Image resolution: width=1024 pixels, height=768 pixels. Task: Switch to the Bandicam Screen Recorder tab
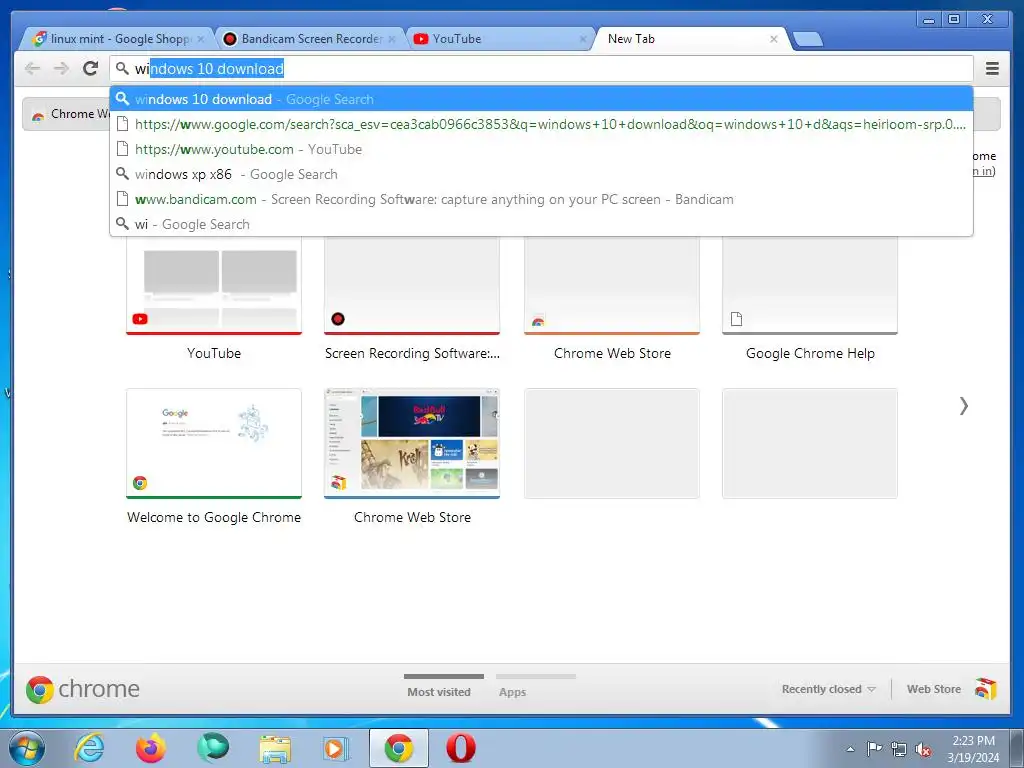[309, 39]
